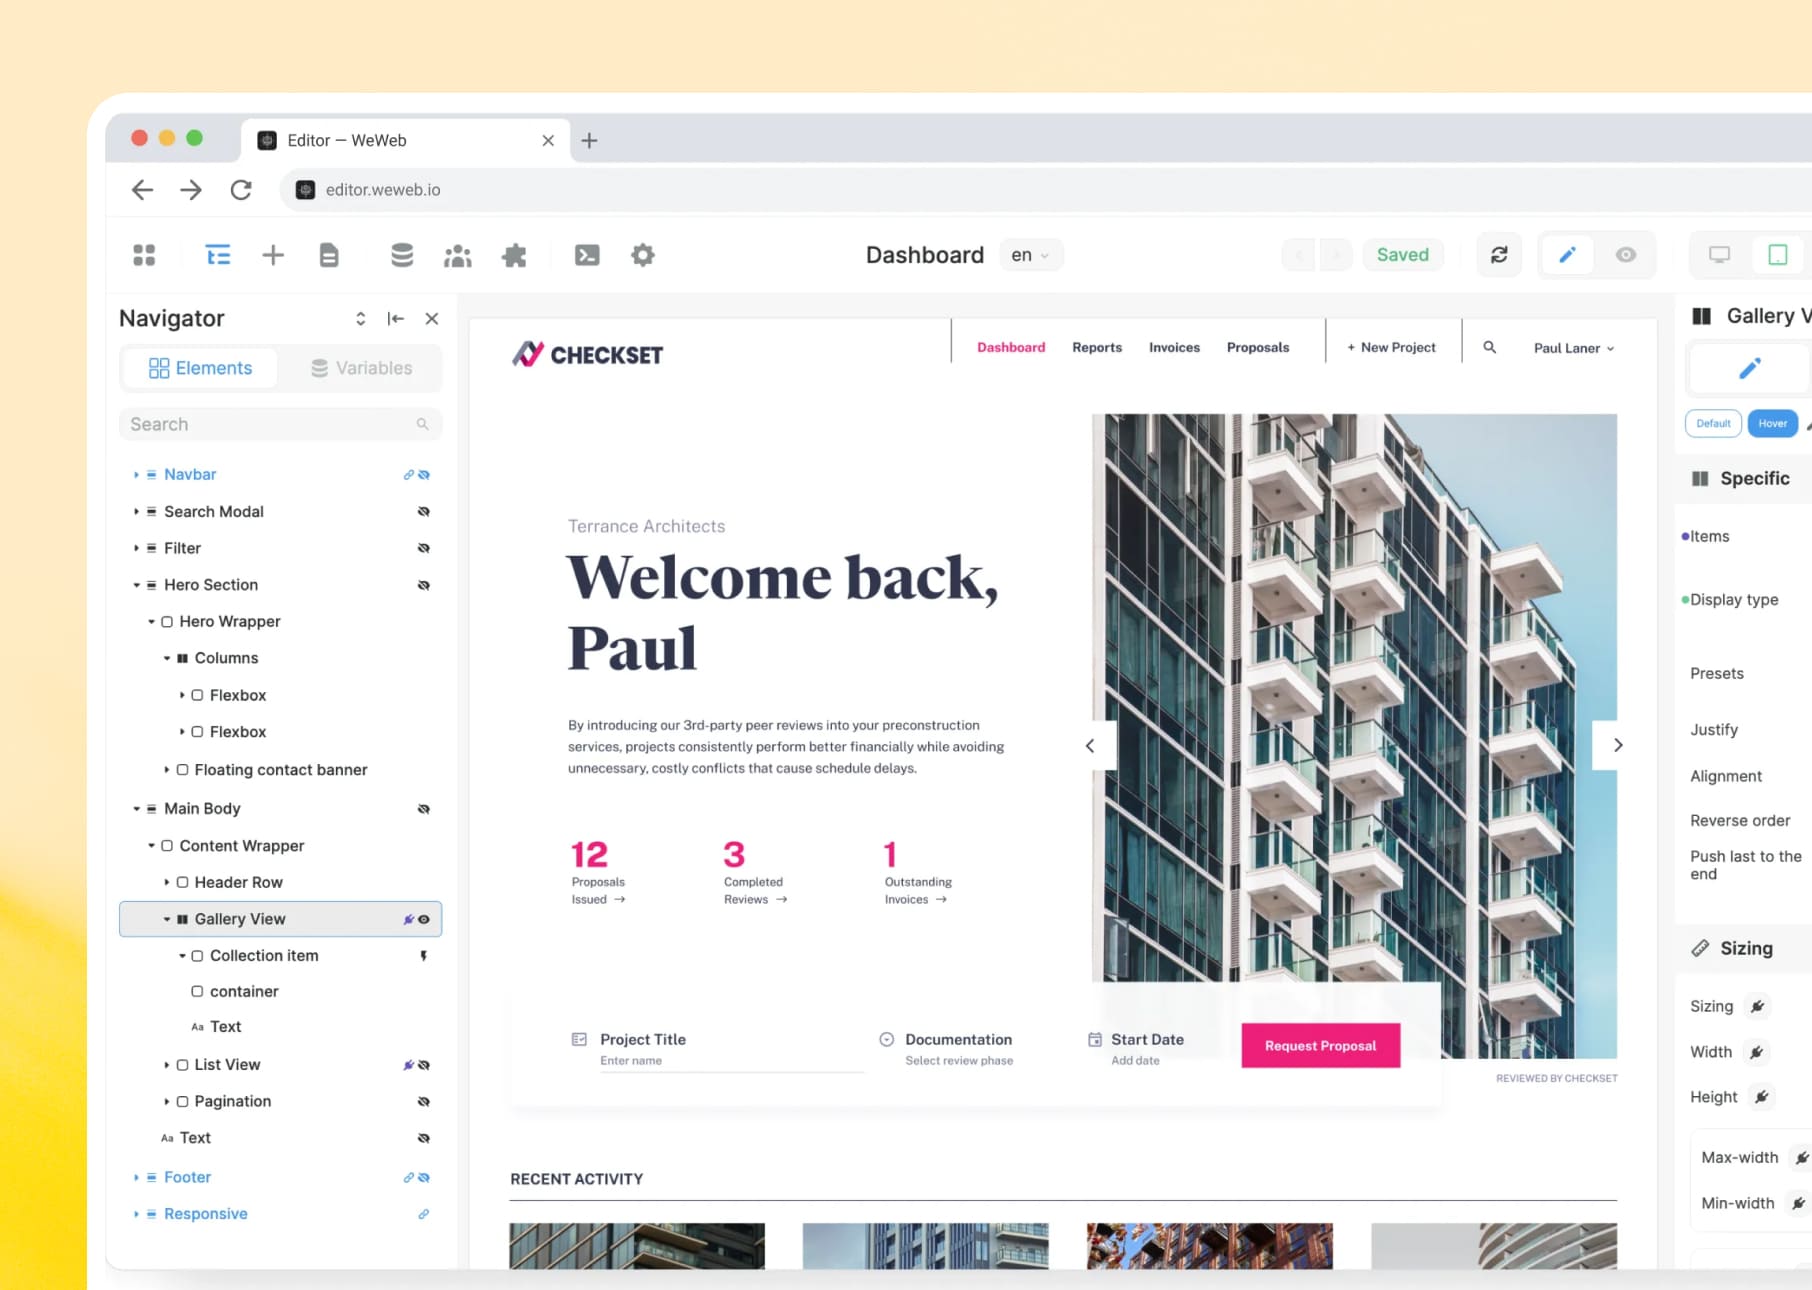Switch to edit mode pencil icon

point(1567,255)
